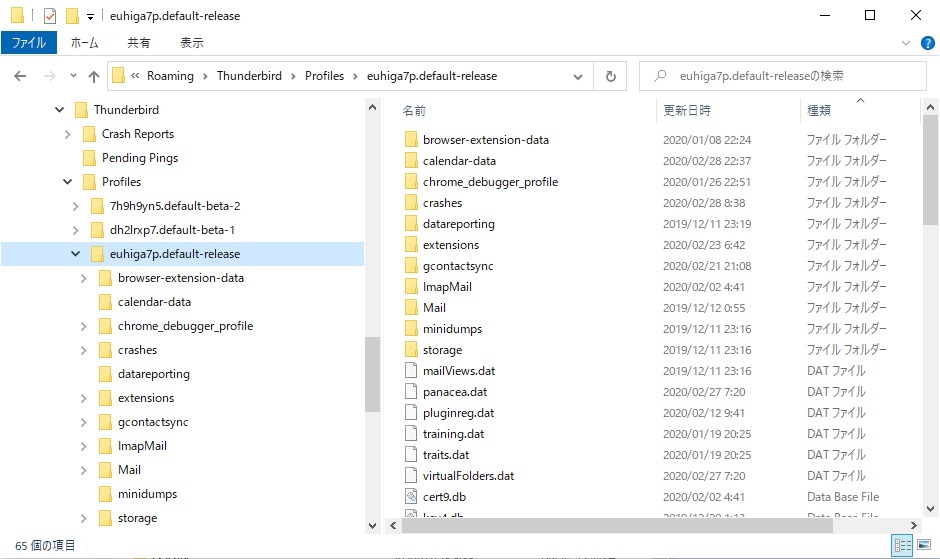Sort by the 更新日時 column header
The height and width of the screenshot is (559, 940).
[x=687, y=110]
